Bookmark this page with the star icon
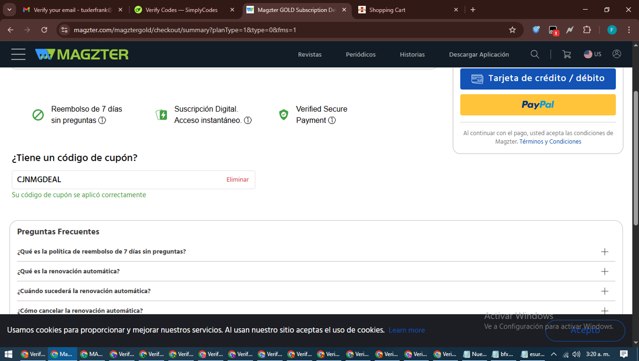 coord(512,30)
